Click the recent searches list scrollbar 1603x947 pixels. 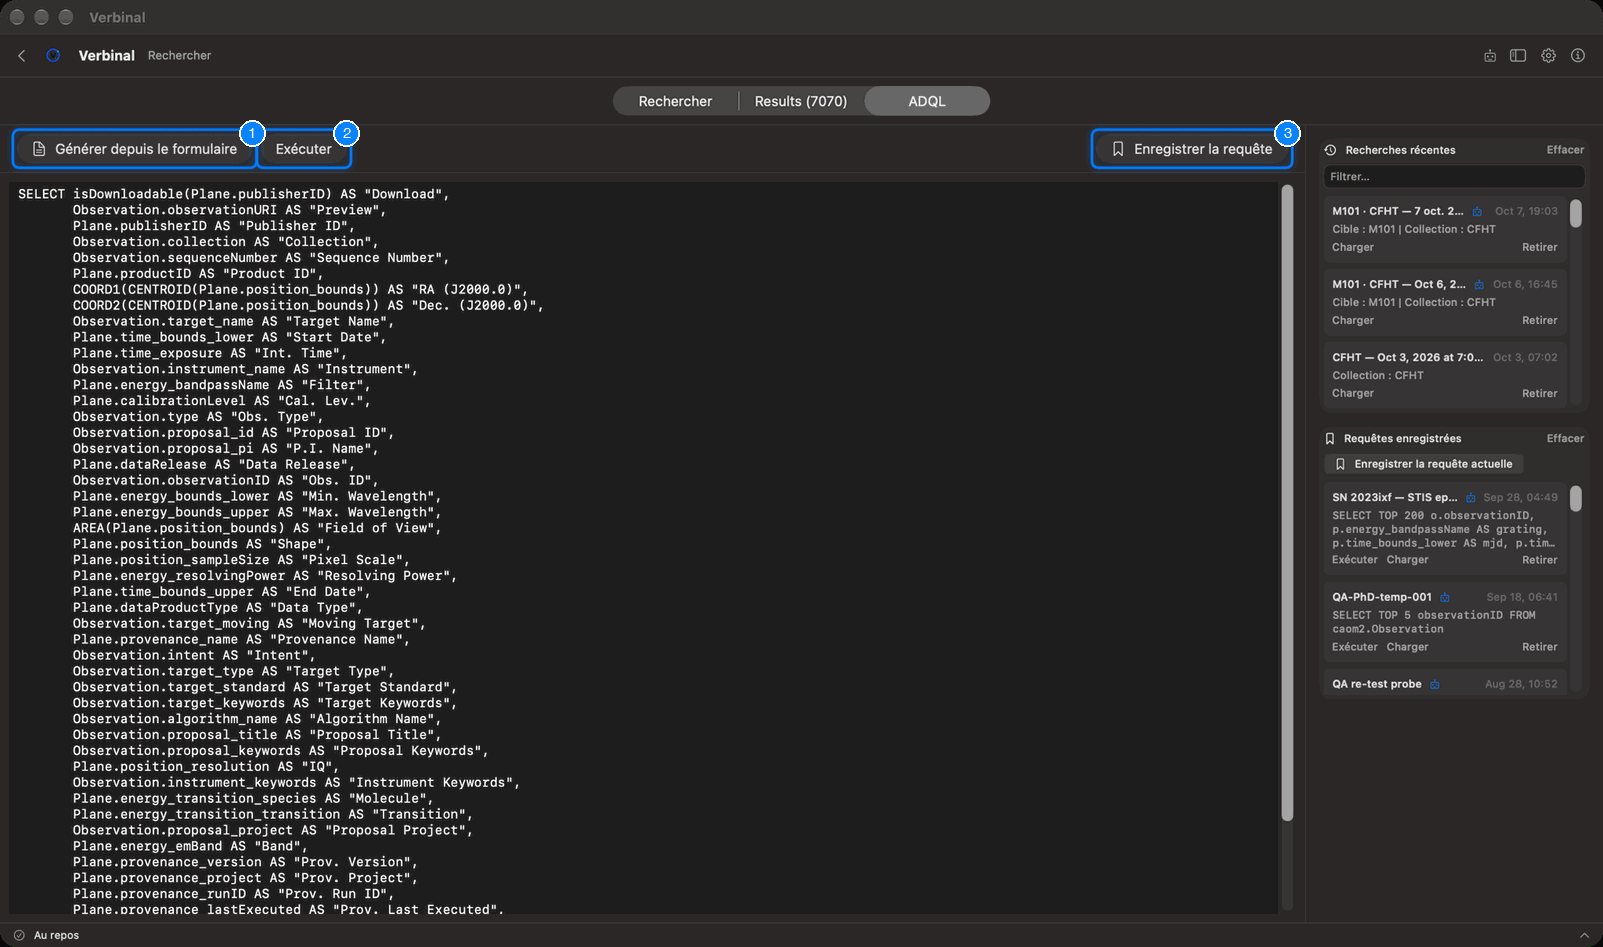tap(1576, 213)
